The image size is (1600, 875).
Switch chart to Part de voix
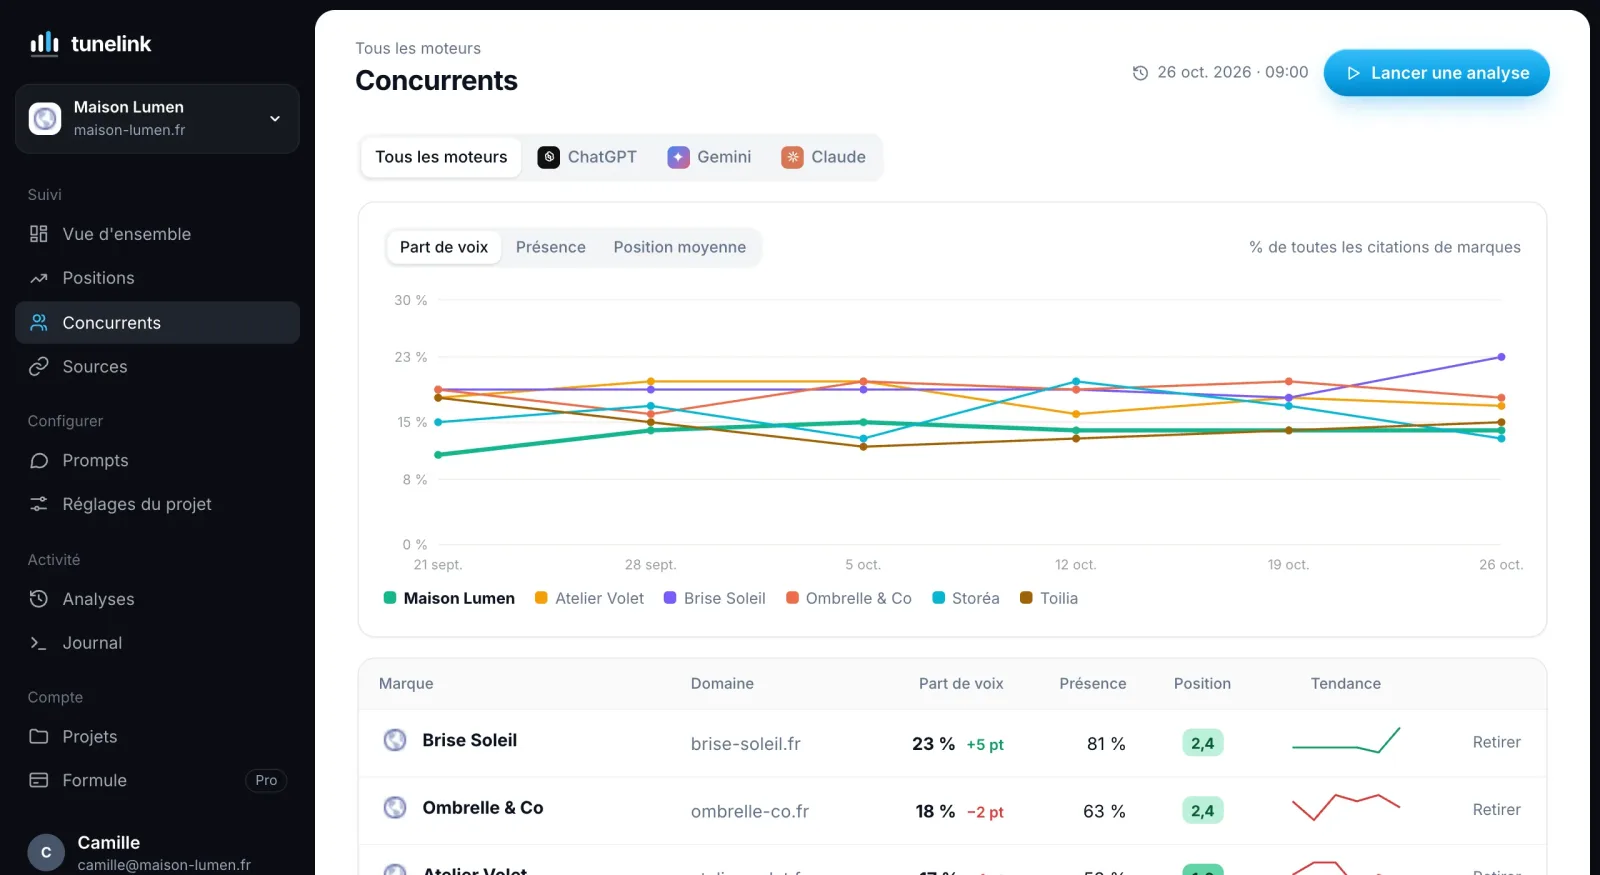pos(444,247)
